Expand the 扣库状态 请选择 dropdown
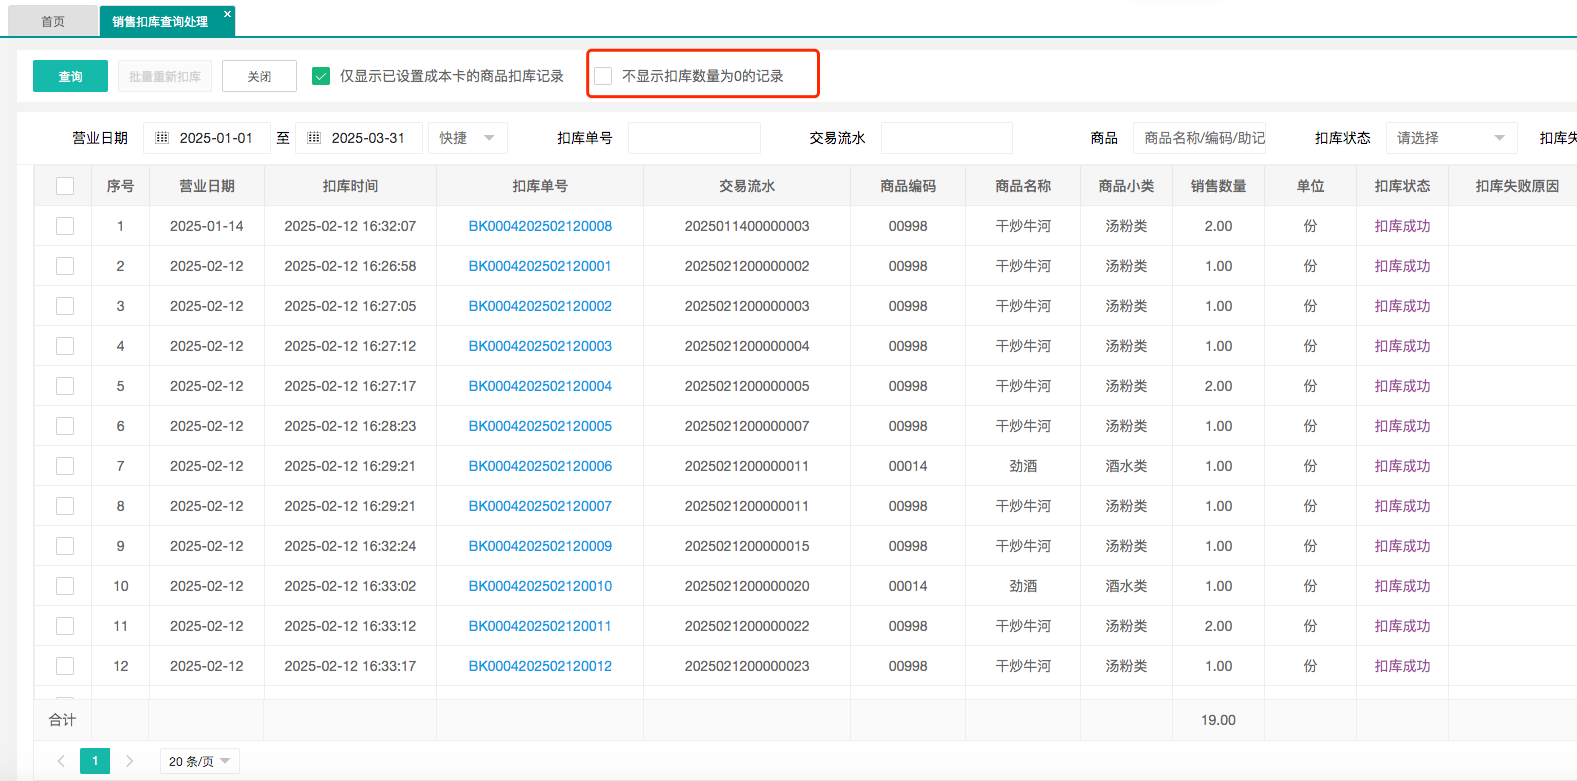 coord(1450,138)
